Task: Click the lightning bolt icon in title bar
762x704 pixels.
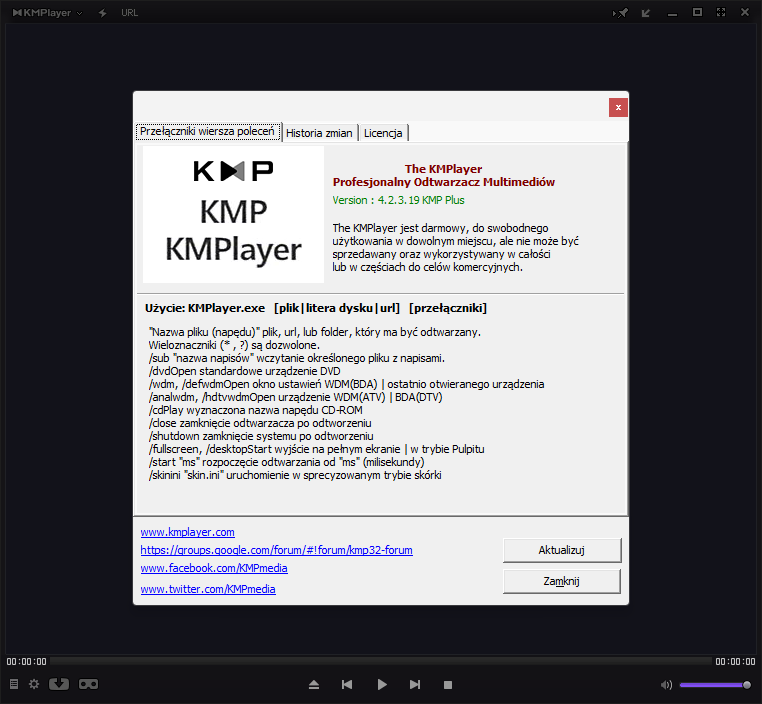Action: pyautogui.click(x=103, y=13)
